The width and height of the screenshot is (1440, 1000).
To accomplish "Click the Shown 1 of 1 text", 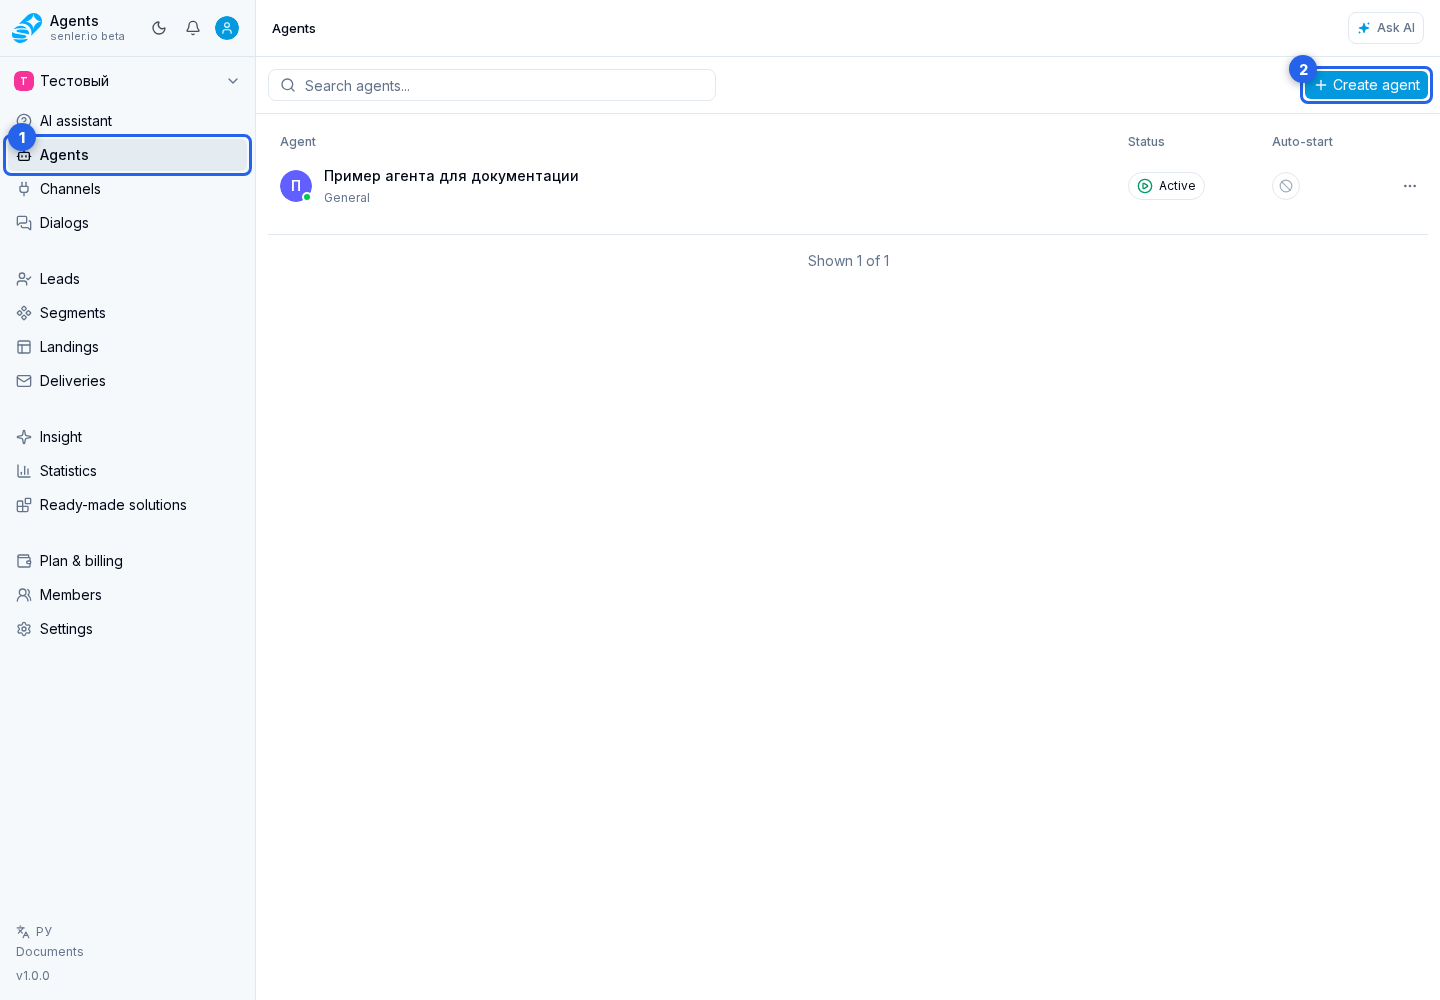I will 848,261.
